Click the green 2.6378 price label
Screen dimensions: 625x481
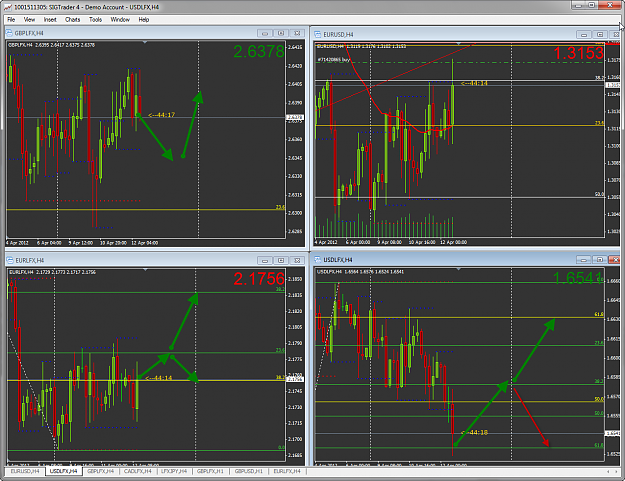(x=259, y=51)
